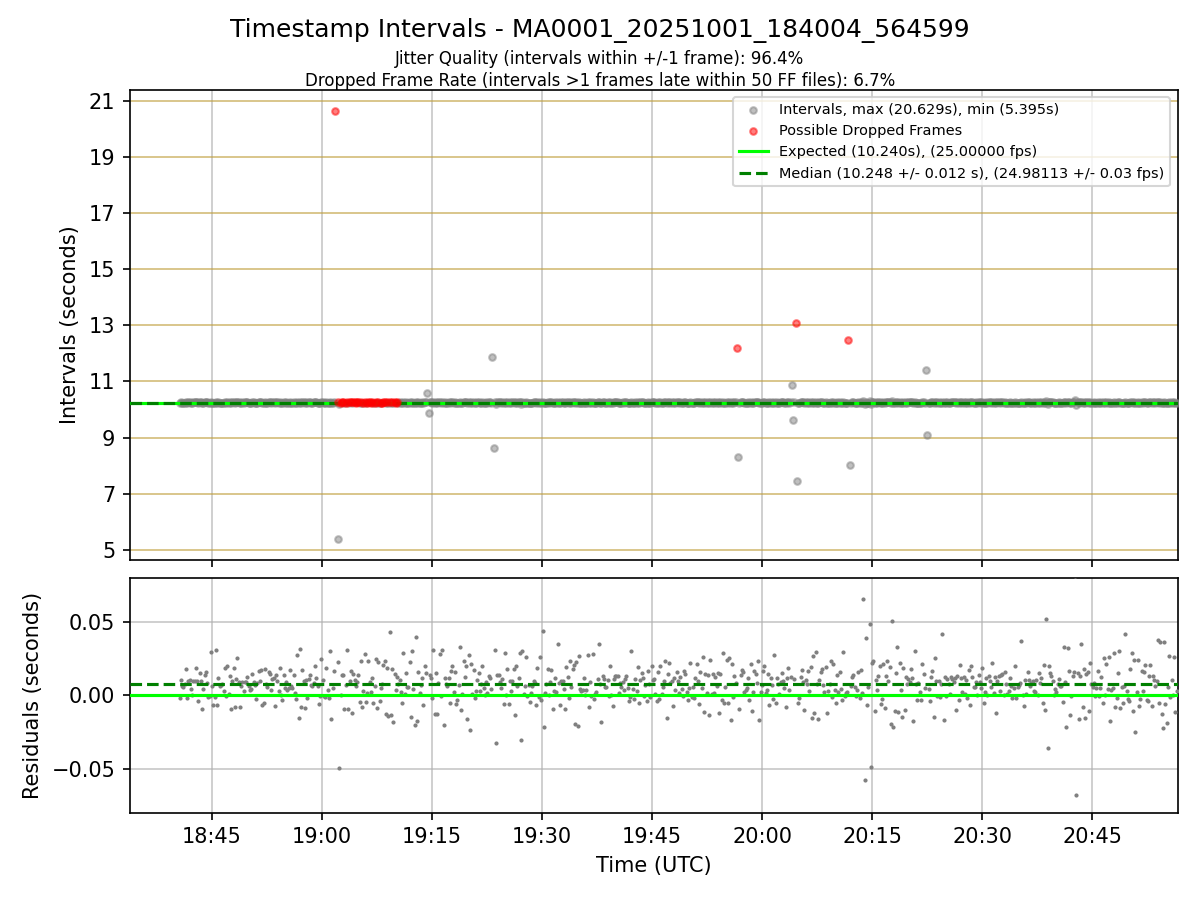
Task: Click the grey point near 8 seconds before 20:15
Action: [x=850, y=465]
